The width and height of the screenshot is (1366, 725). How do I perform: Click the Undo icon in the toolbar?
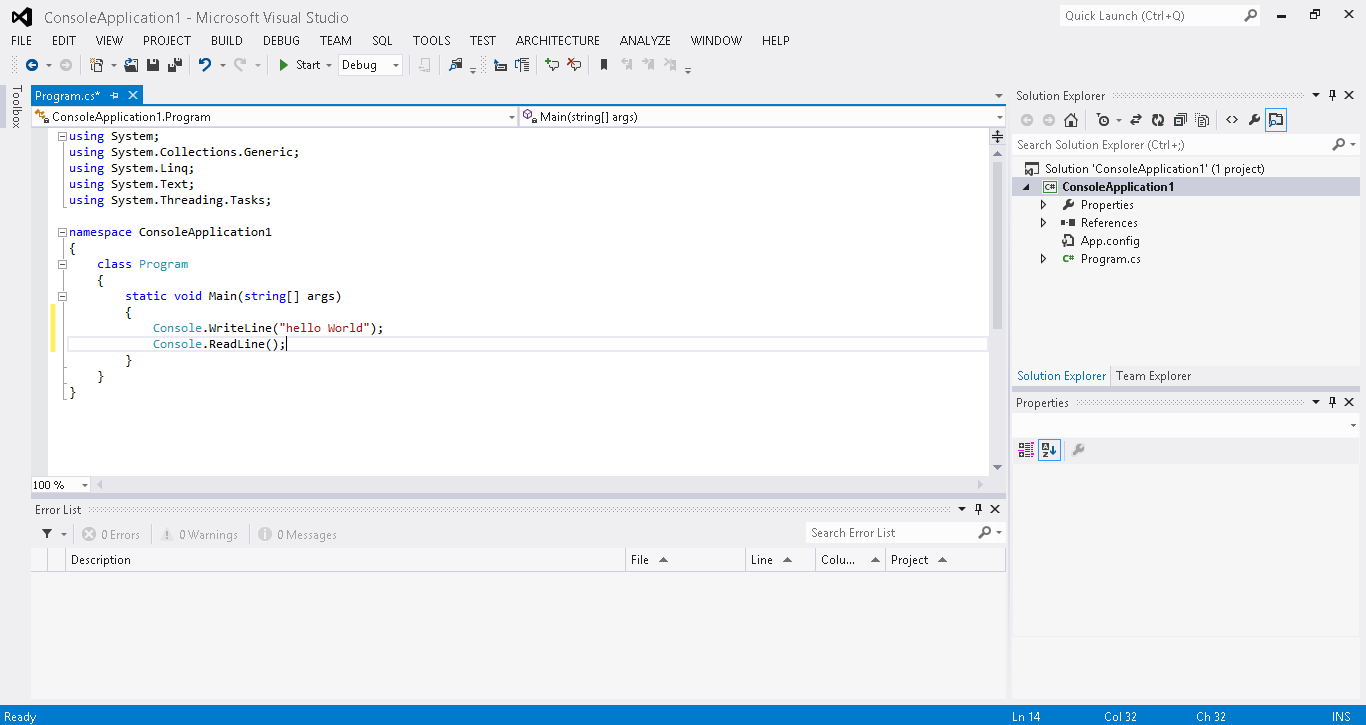[x=204, y=65]
